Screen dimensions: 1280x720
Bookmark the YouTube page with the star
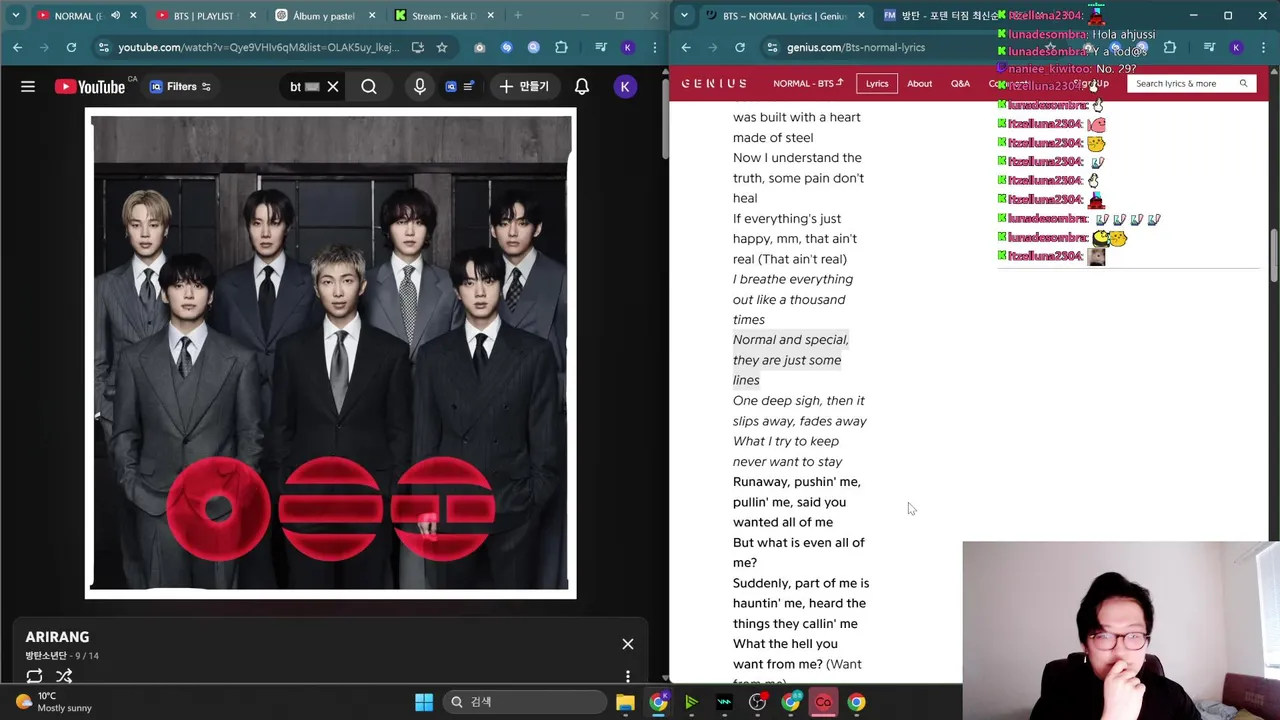click(442, 47)
